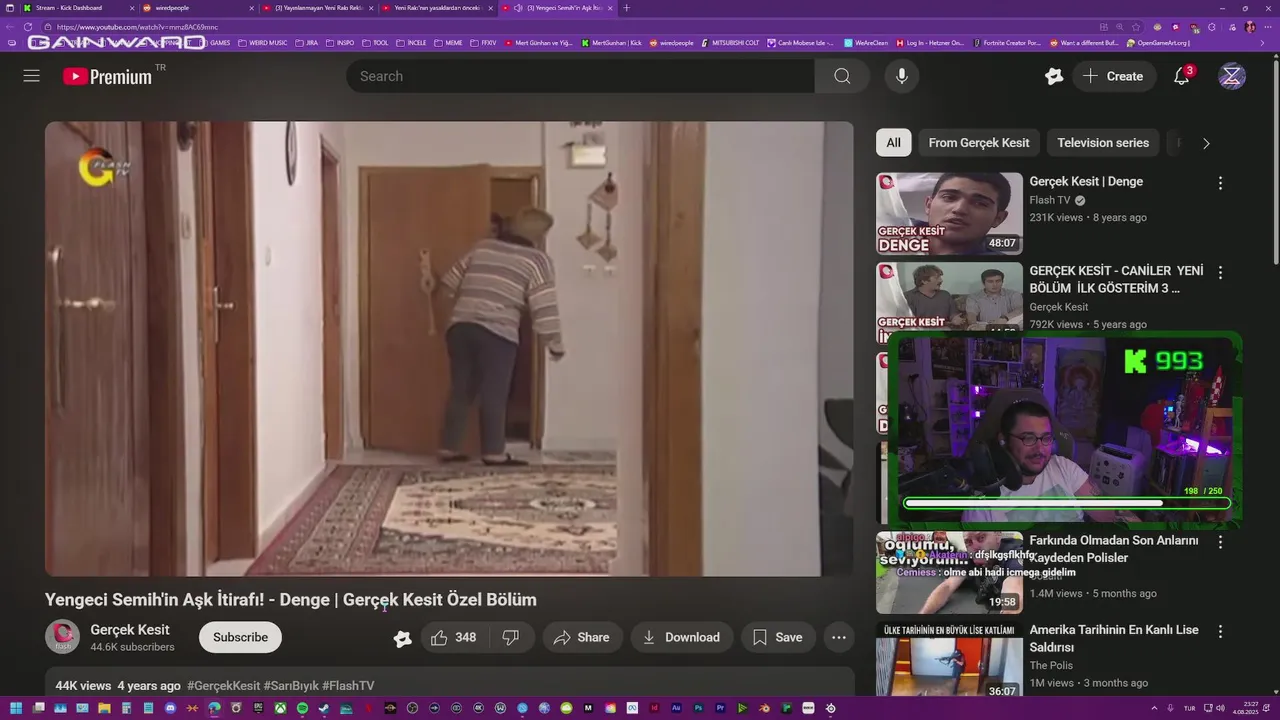Open options for Amerika Tarihinin En Kanlı video
The image size is (1280, 720).
(1220, 632)
